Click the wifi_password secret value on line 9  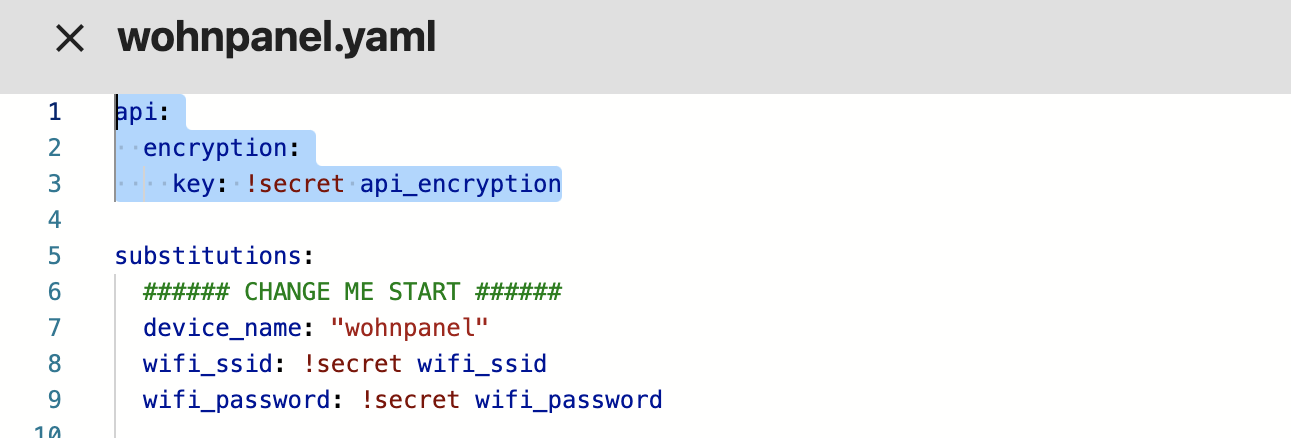pos(568,400)
